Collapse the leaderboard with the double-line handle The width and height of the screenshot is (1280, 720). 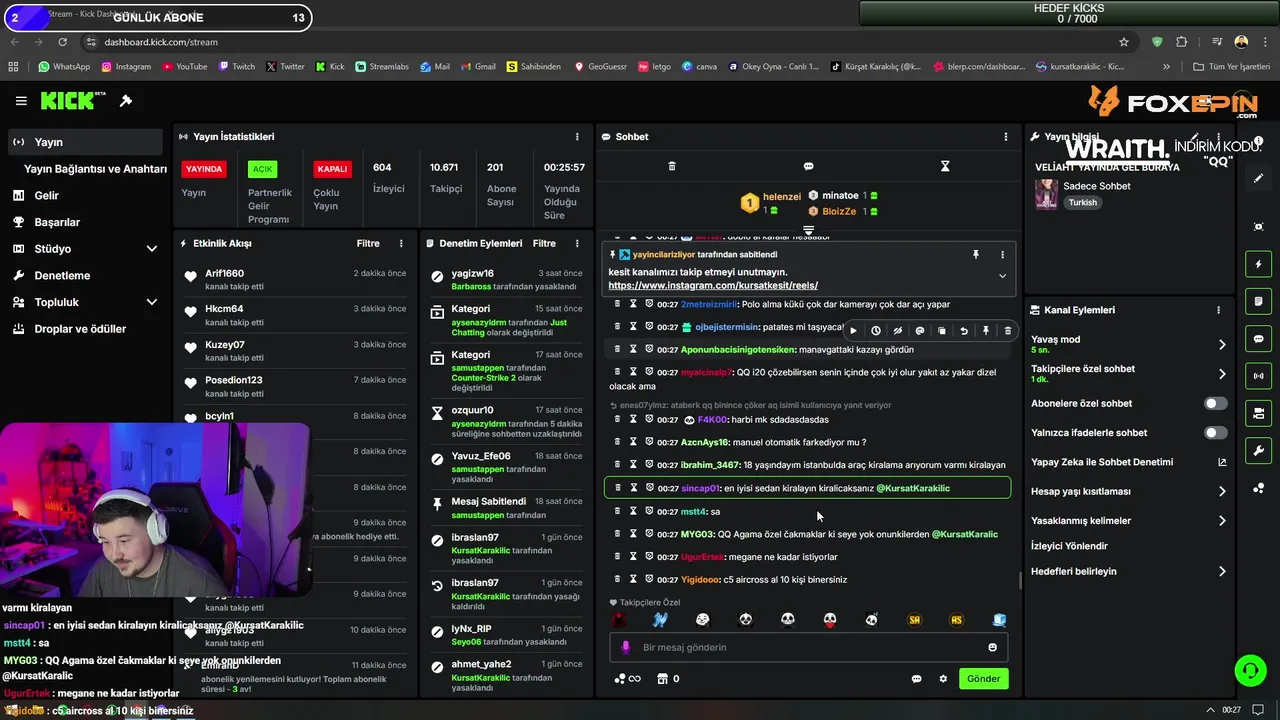click(x=808, y=231)
